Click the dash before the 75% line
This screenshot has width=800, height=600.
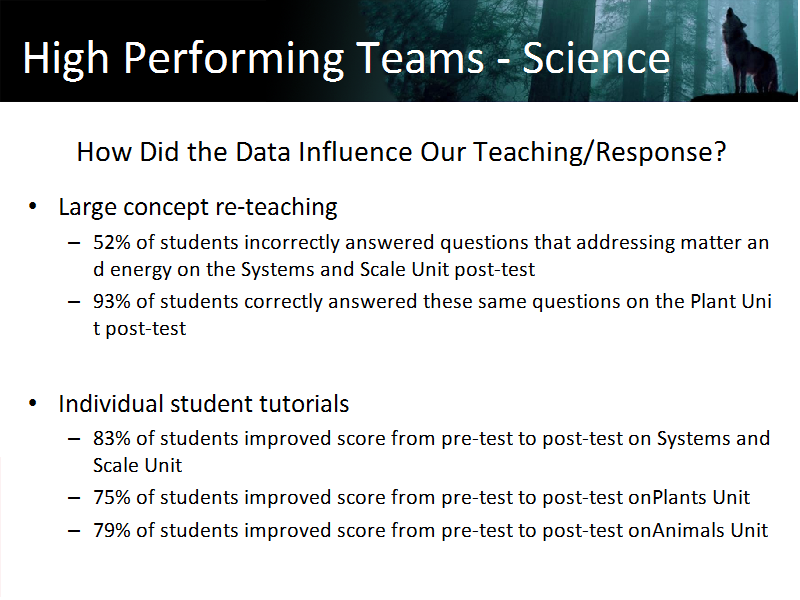[x=74, y=498]
